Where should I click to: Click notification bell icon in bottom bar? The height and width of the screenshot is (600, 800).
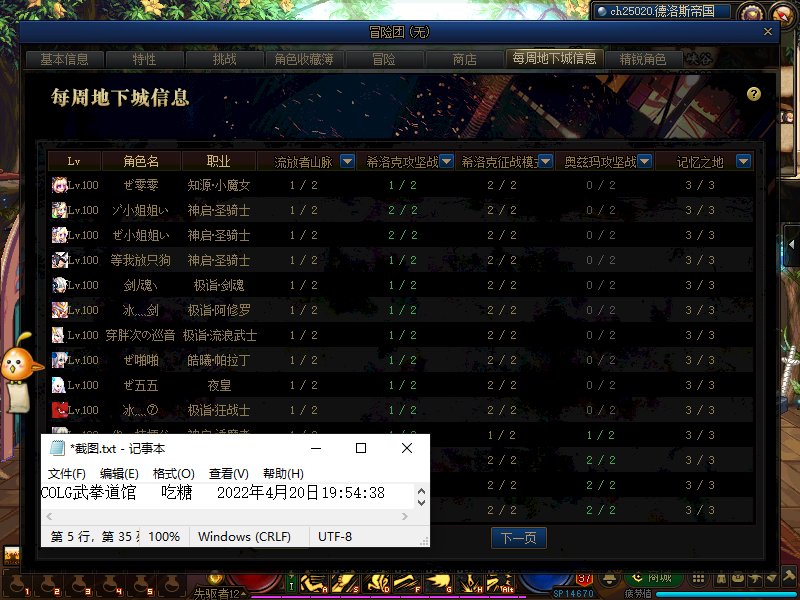609,579
